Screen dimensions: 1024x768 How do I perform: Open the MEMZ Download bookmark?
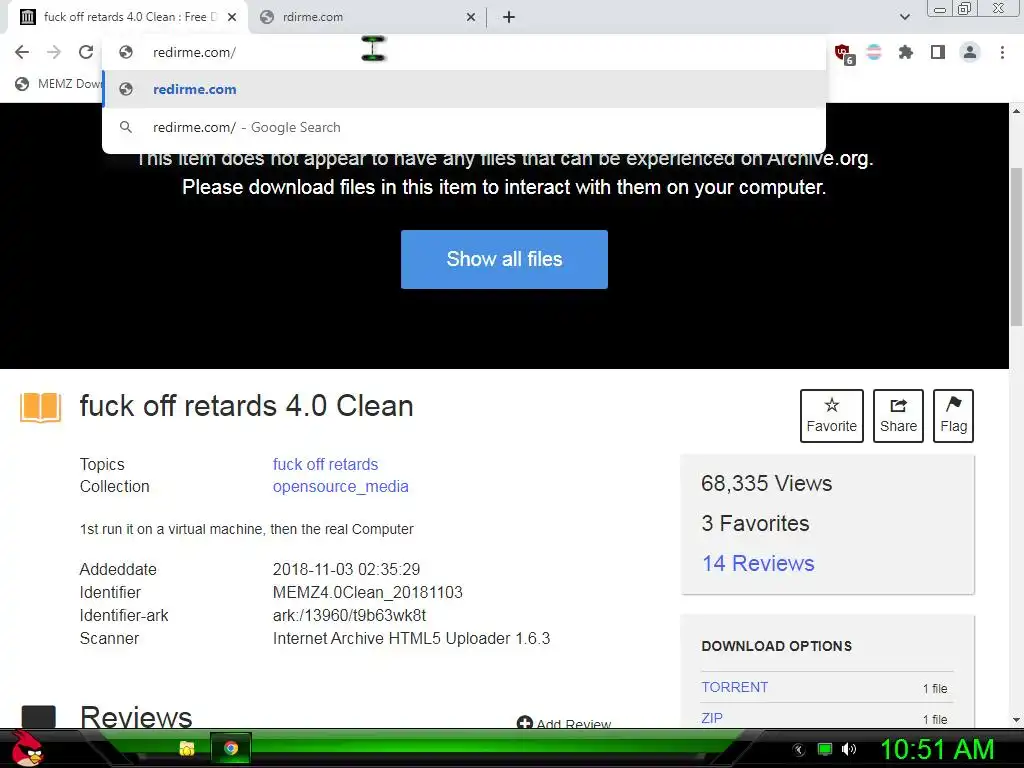pyautogui.click(x=59, y=84)
